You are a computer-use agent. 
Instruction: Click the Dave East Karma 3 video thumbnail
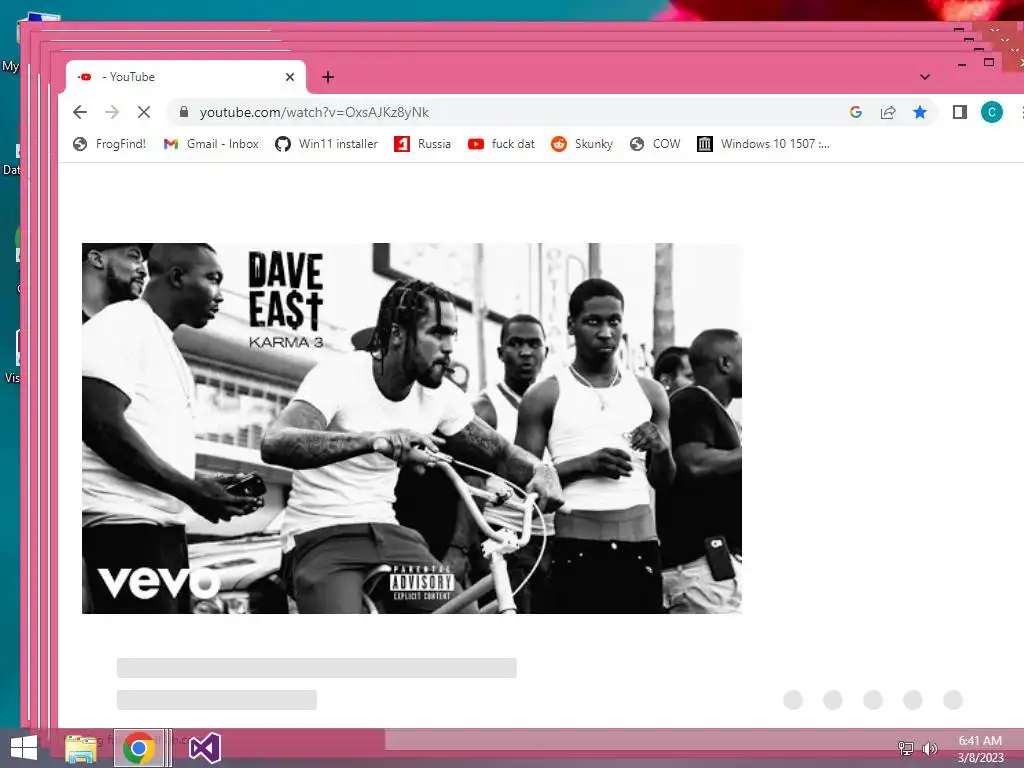point(411,428)
